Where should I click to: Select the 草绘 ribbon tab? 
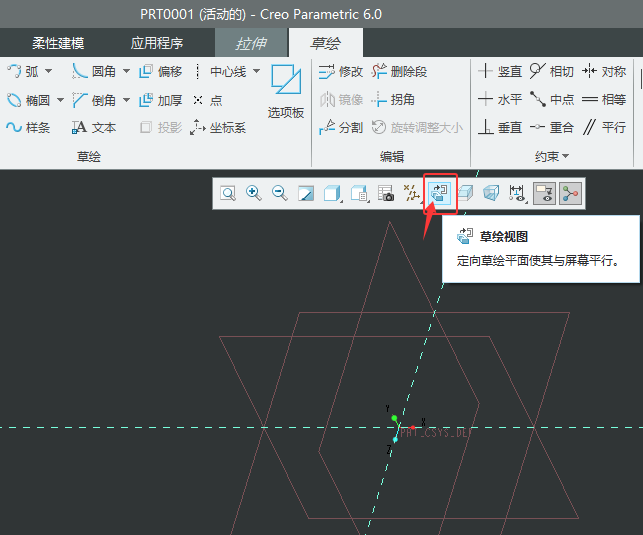point(326,43)
